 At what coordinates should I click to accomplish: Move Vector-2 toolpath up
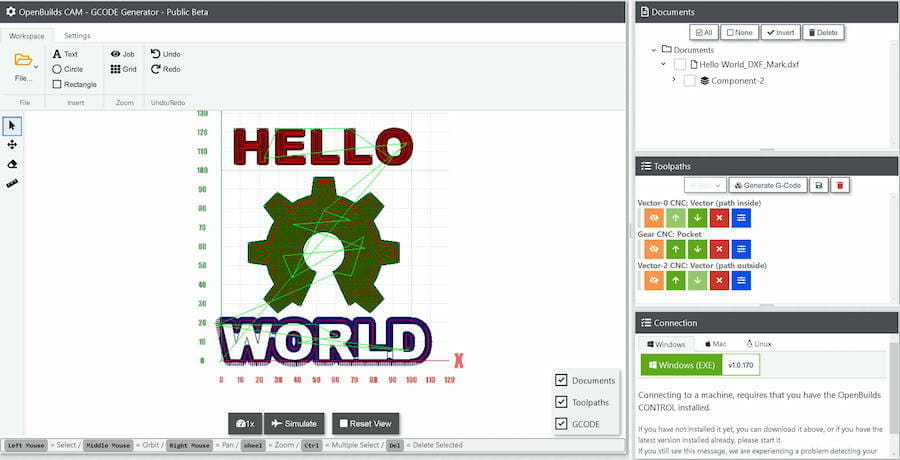click(x=676, y=280)
